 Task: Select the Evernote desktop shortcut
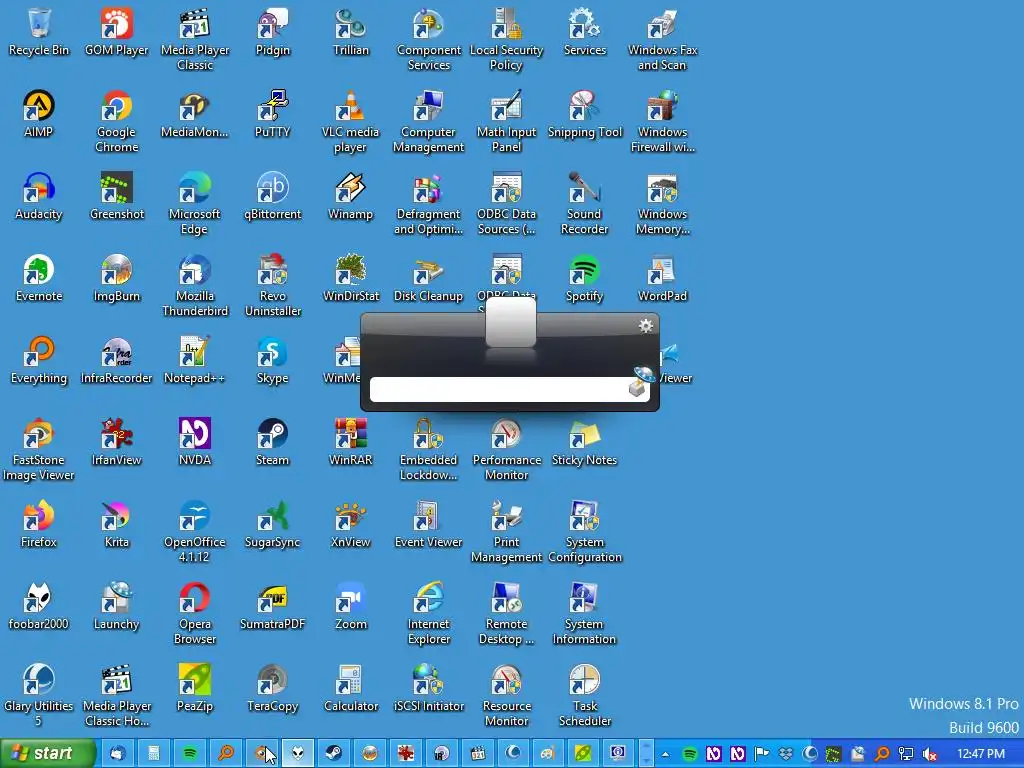click(x=39, y=279)
